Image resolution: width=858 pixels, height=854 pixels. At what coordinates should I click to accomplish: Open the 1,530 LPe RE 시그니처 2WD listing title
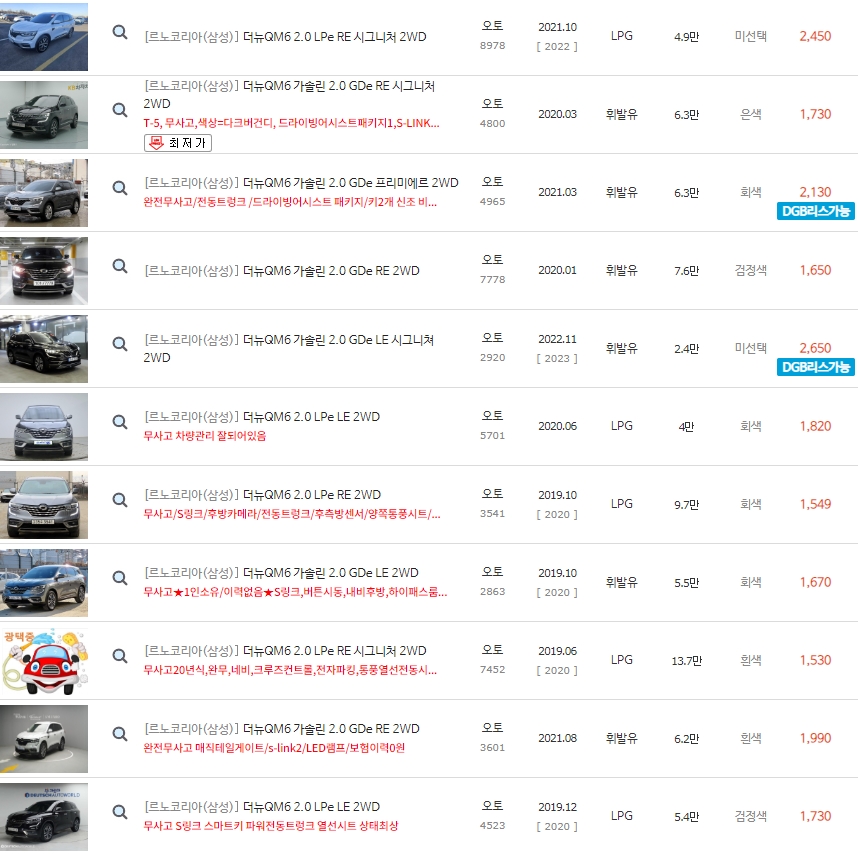coord(285,650)
